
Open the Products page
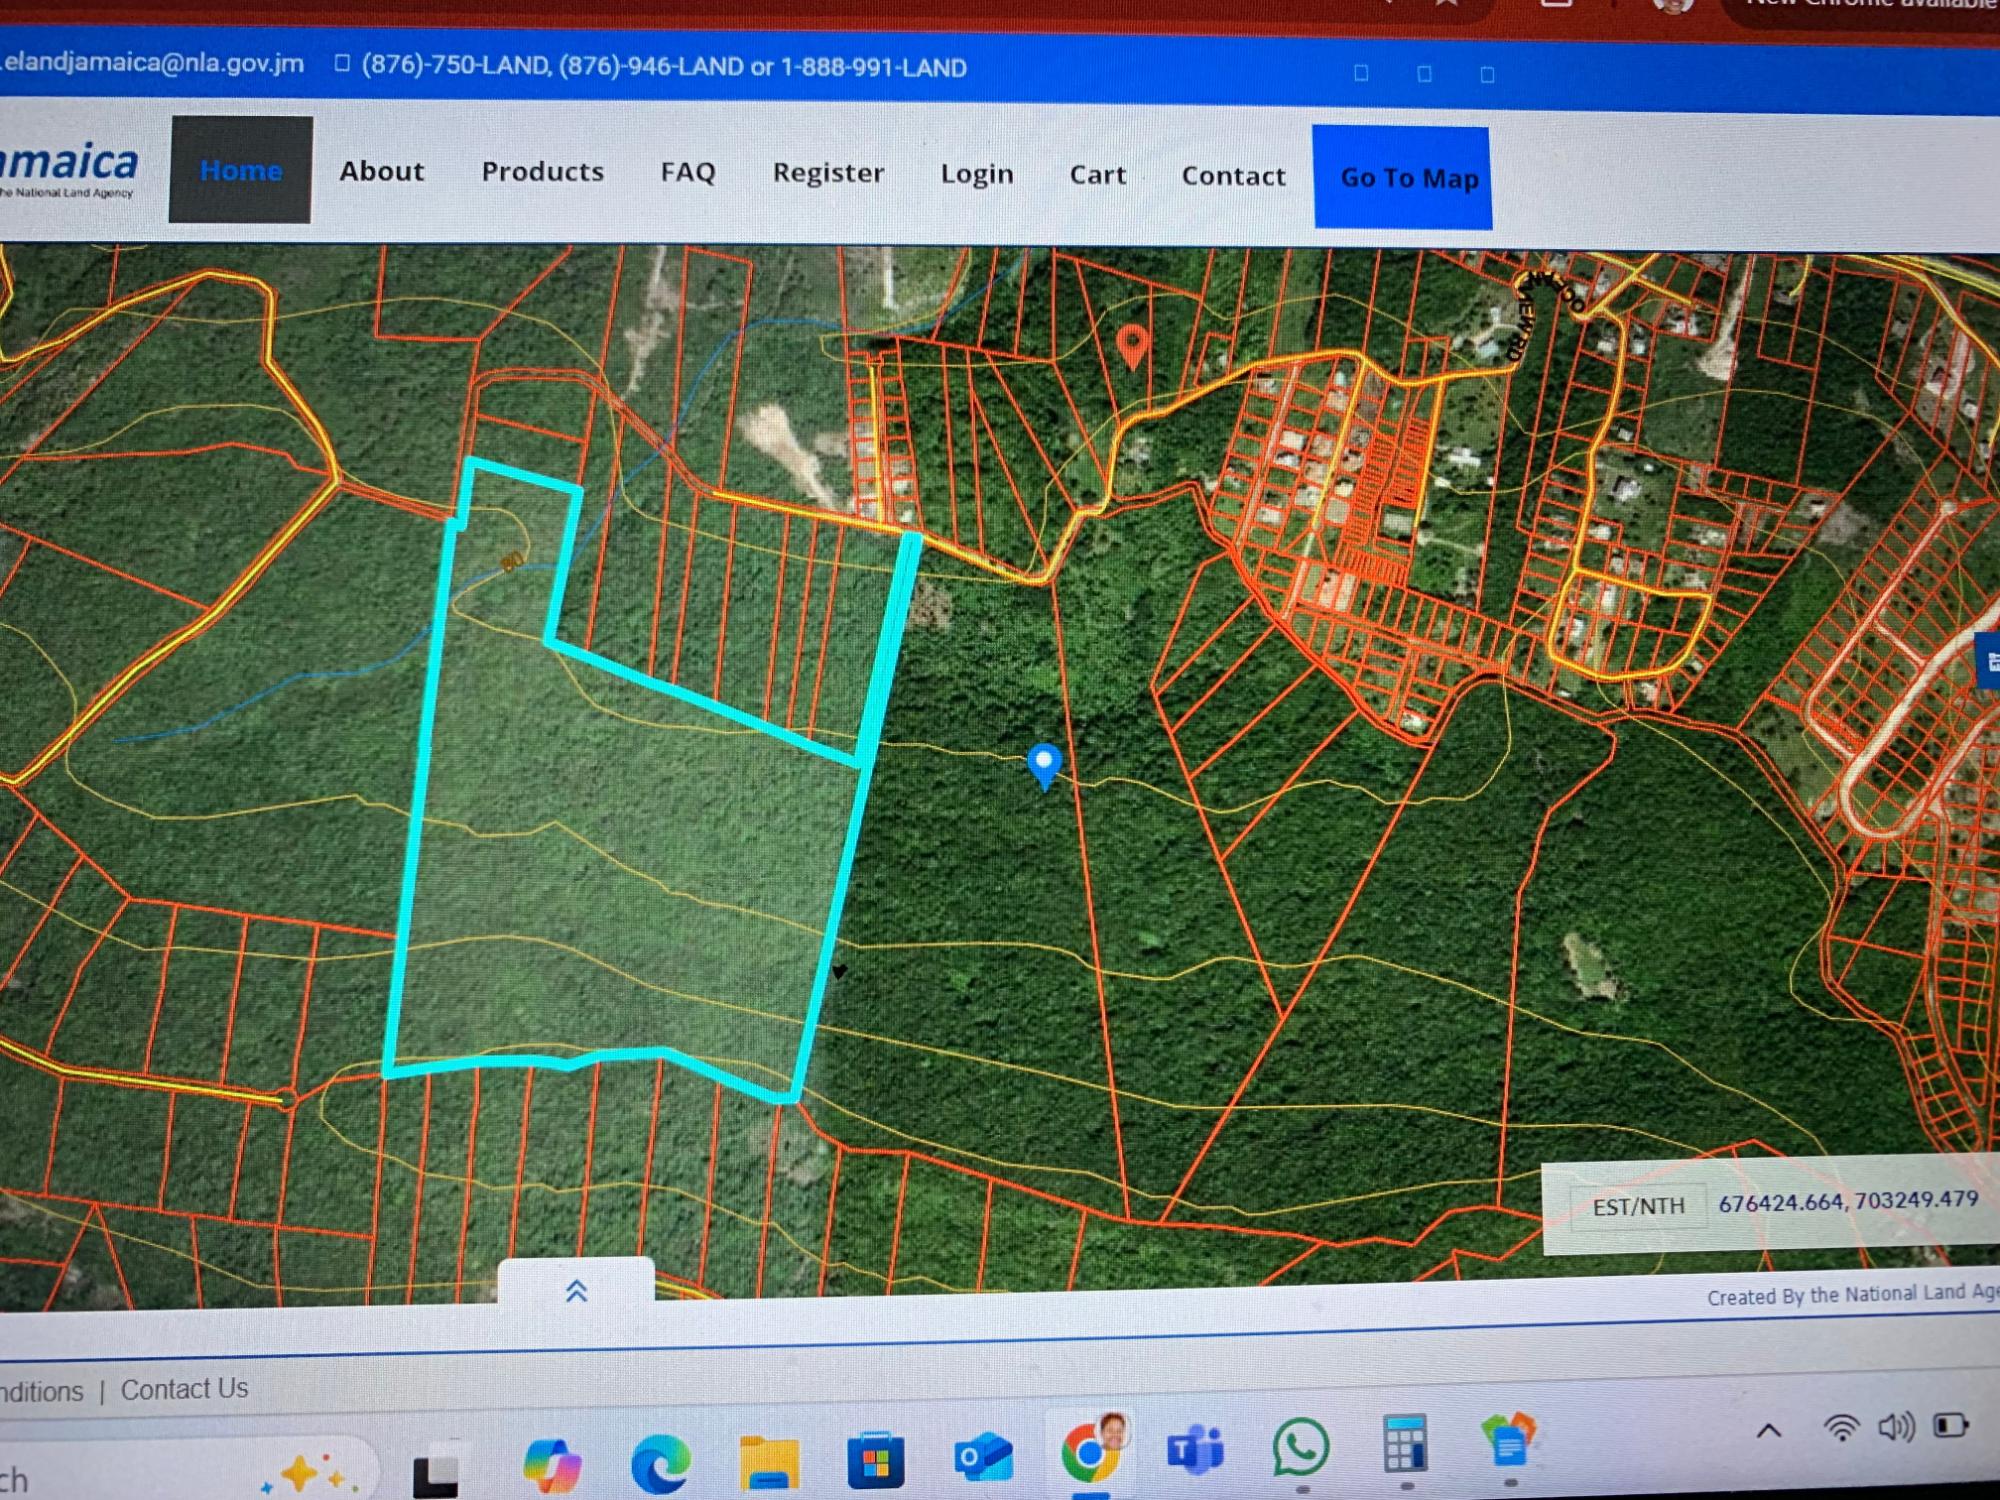(542, 172)
